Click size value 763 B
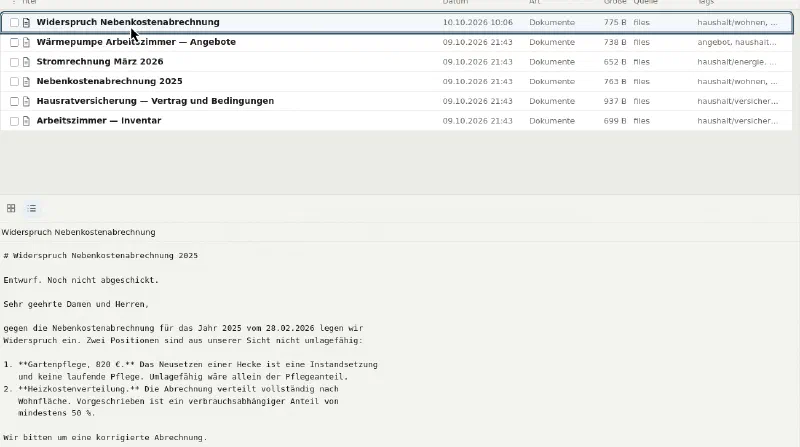The image size is (800, 447). click(615, 82)
